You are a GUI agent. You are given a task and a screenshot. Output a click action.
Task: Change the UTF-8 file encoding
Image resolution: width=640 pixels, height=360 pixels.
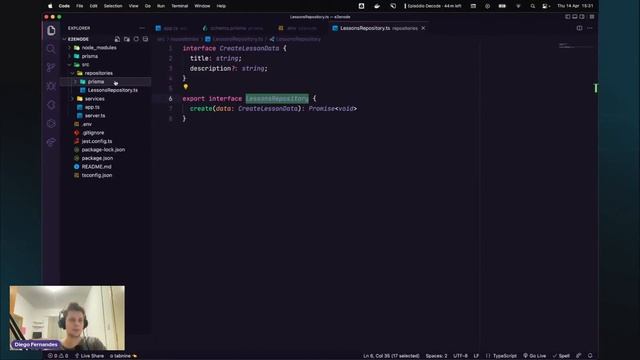[460, 356]
